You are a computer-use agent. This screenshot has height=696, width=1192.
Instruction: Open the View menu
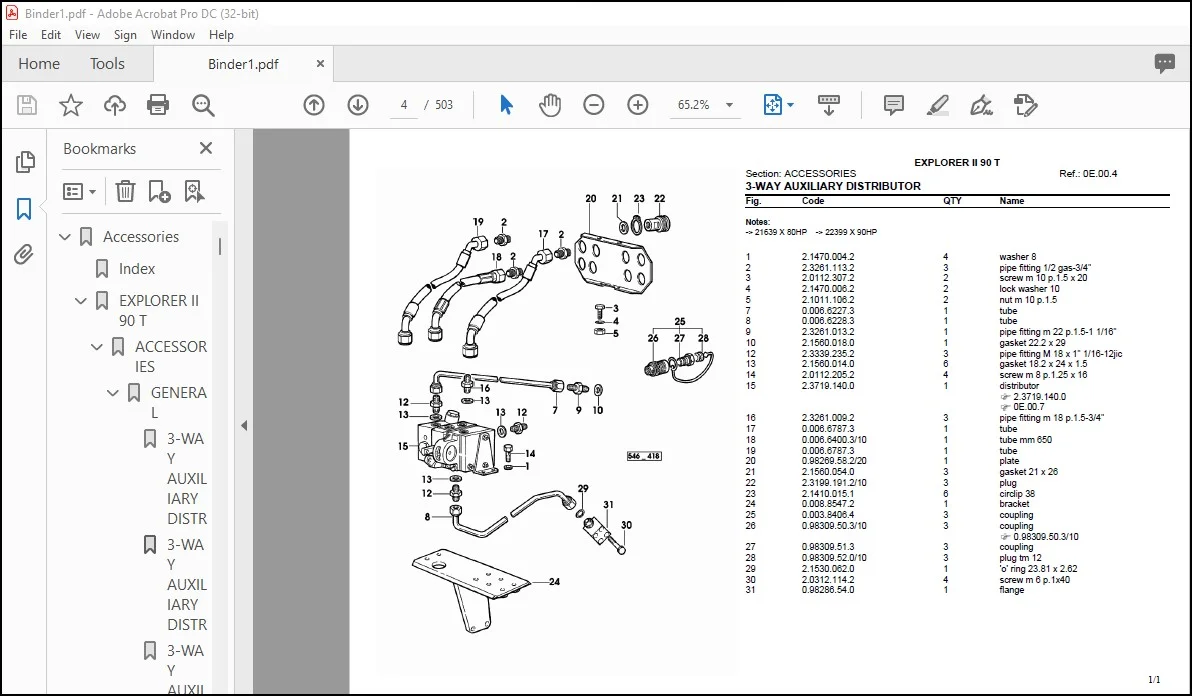point(87,35)
